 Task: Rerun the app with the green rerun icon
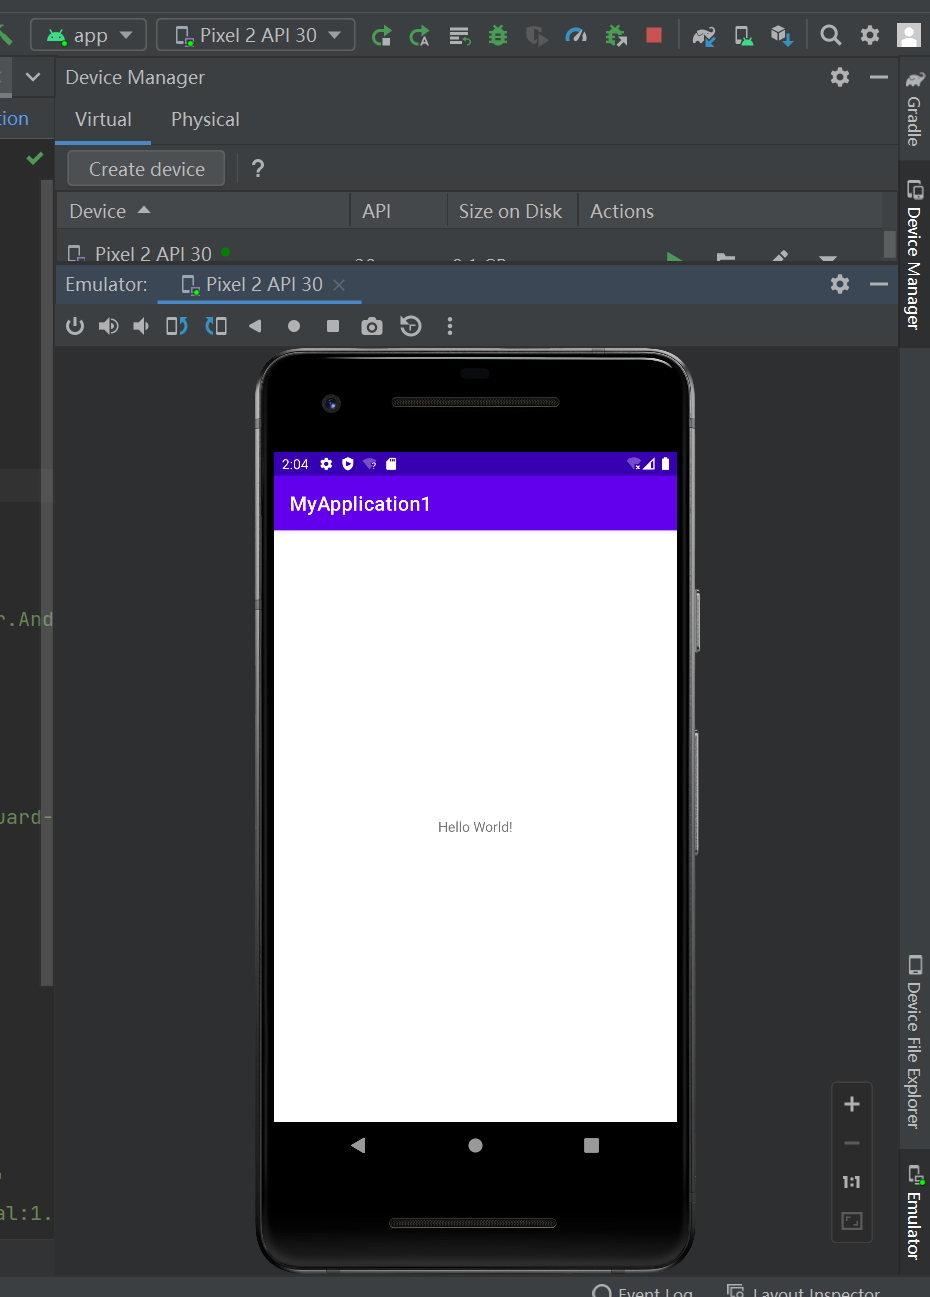click(381, 36)
